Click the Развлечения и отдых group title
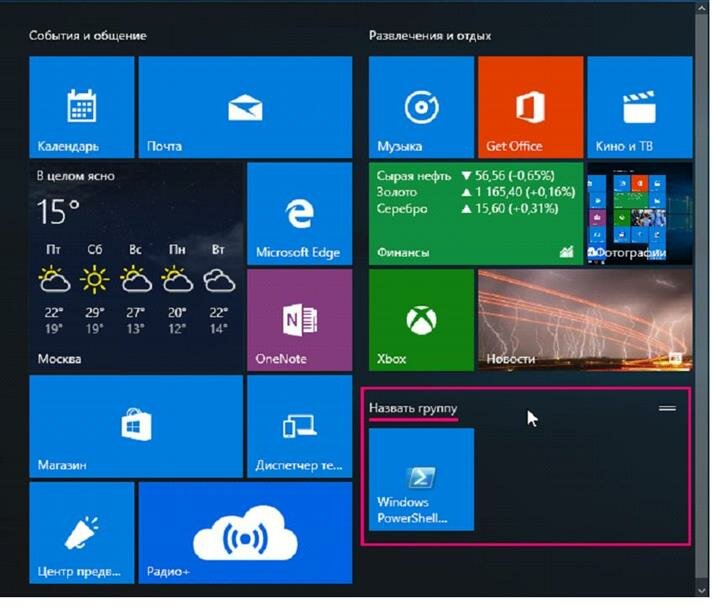This screenshot has width=712, height=614. click(430, 35)
